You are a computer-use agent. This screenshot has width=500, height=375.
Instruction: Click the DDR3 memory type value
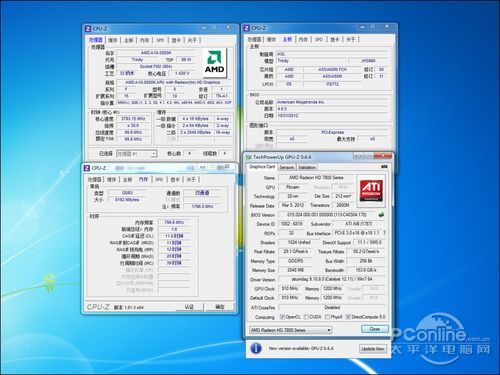pos(127,193)
